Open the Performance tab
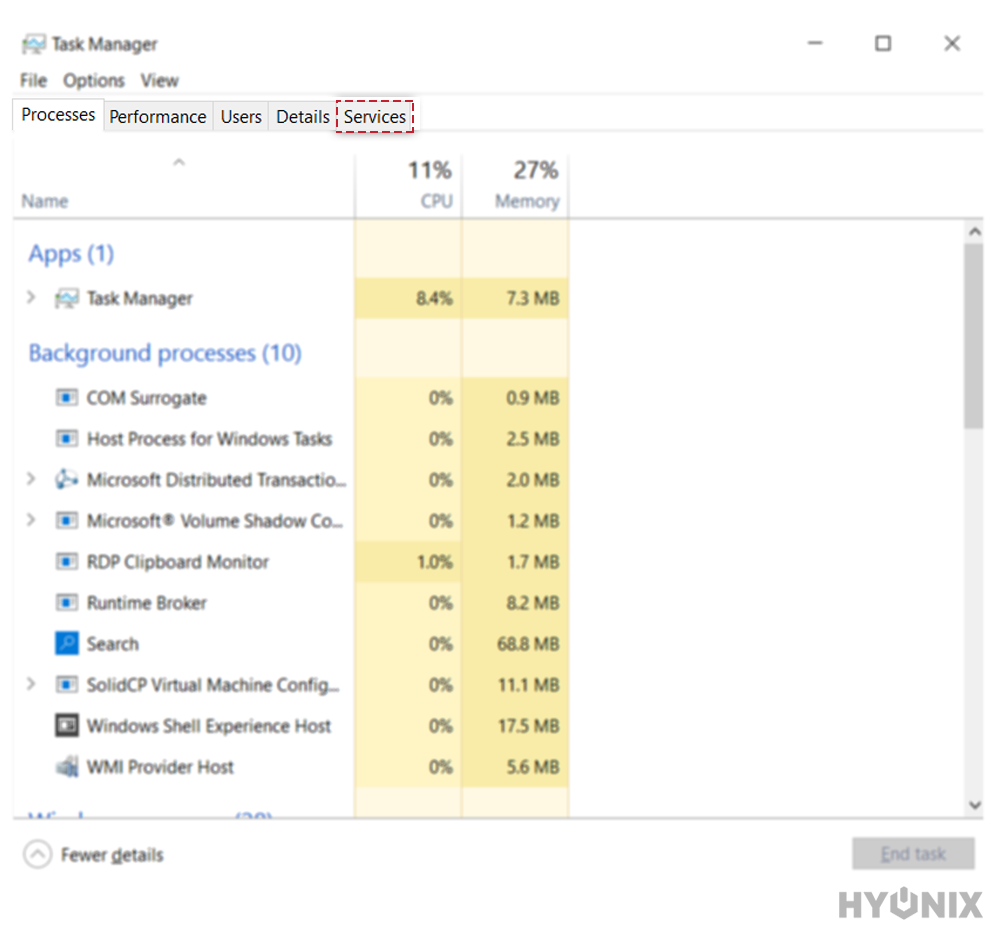Viewport: 998px width, 941px height. click(157, 116)
